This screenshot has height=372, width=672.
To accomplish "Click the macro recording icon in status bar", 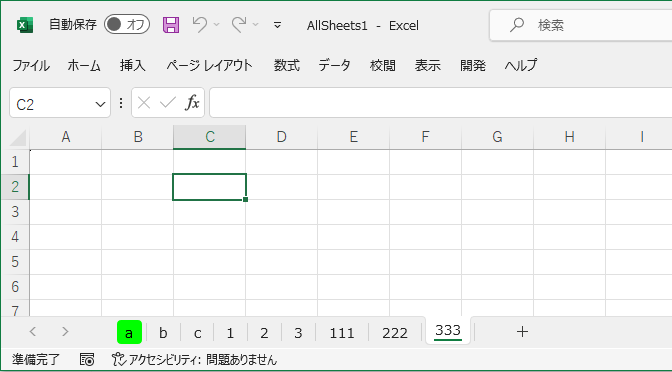I will click(87, 360).
